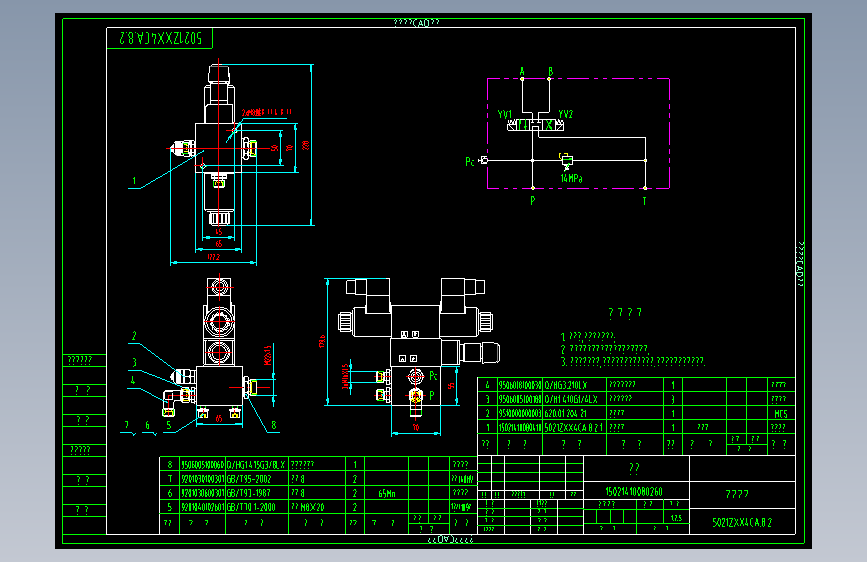Select balloon number 8 right of bottom-left view
Screen dimensions: 867x562
(x=273, y=425)
